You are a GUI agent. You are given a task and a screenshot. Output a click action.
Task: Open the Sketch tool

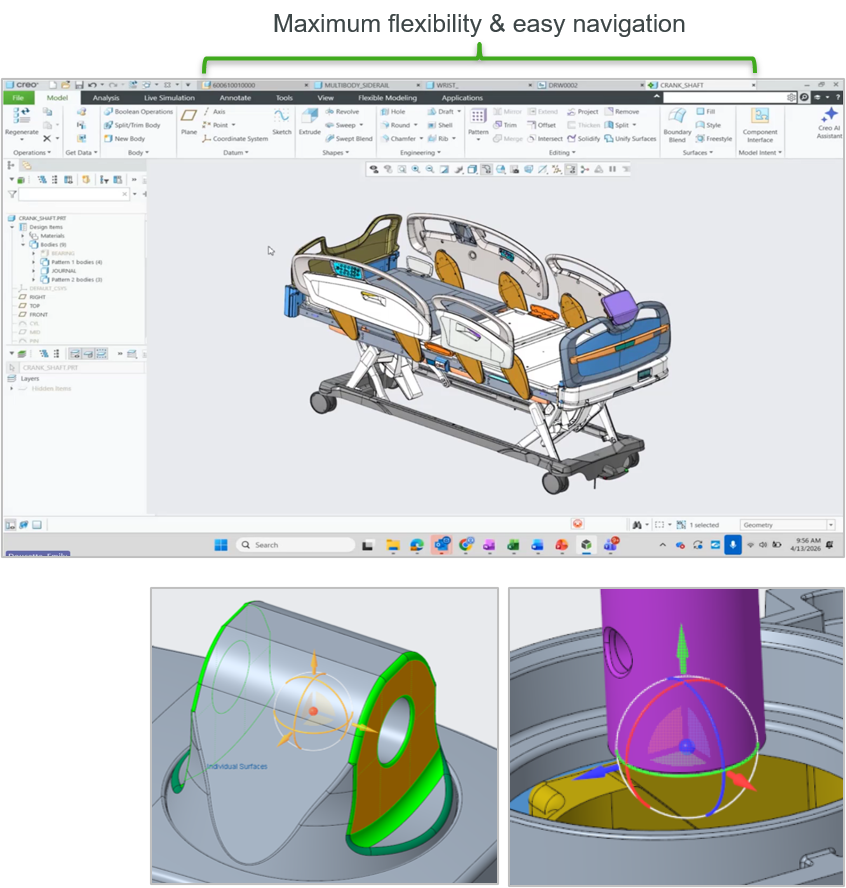click(x=281, y=122)
